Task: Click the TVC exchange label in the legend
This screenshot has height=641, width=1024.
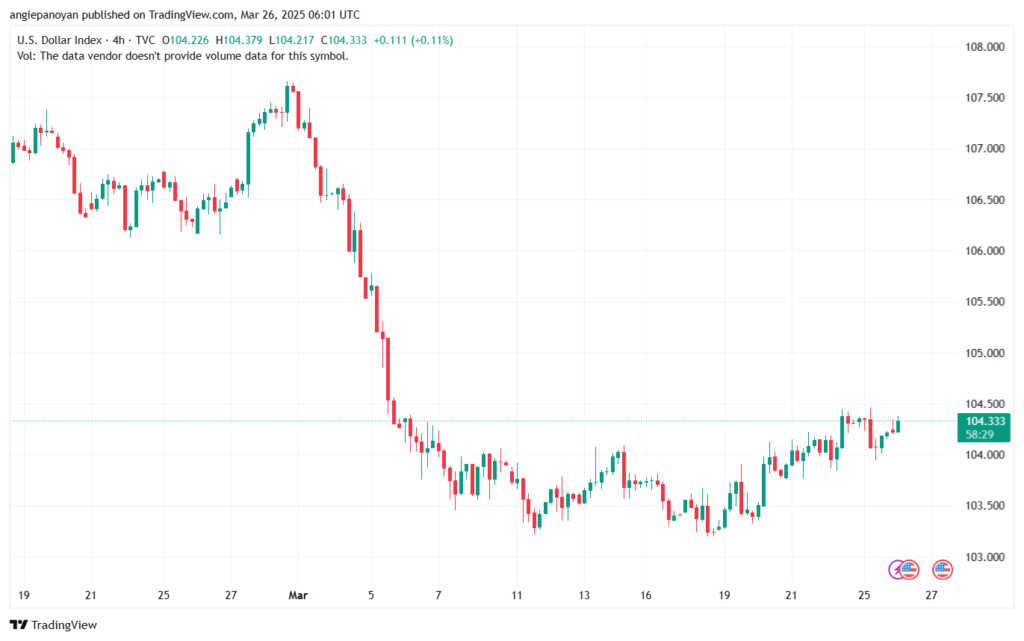Action: [145, 40]
